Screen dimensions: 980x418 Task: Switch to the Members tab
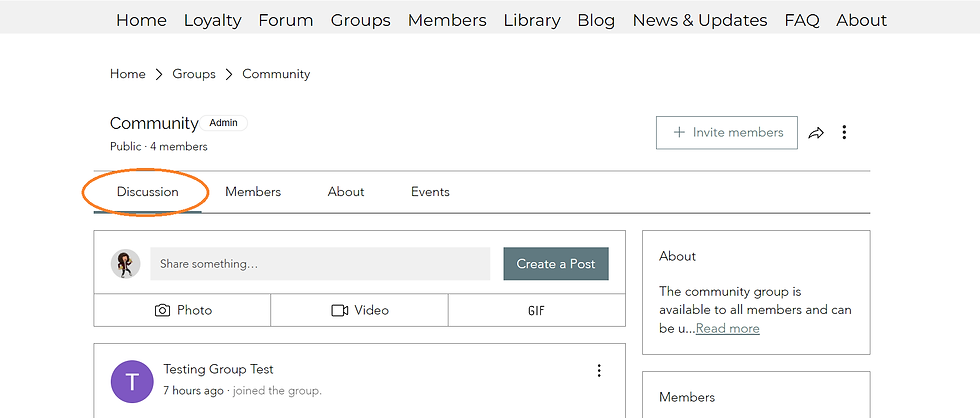(253, 192)
